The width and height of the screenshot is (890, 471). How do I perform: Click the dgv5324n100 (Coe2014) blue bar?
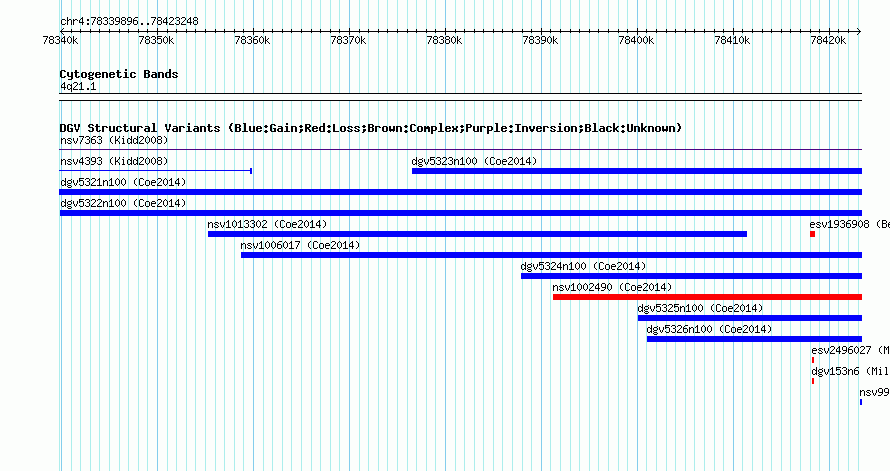point(691,276)
